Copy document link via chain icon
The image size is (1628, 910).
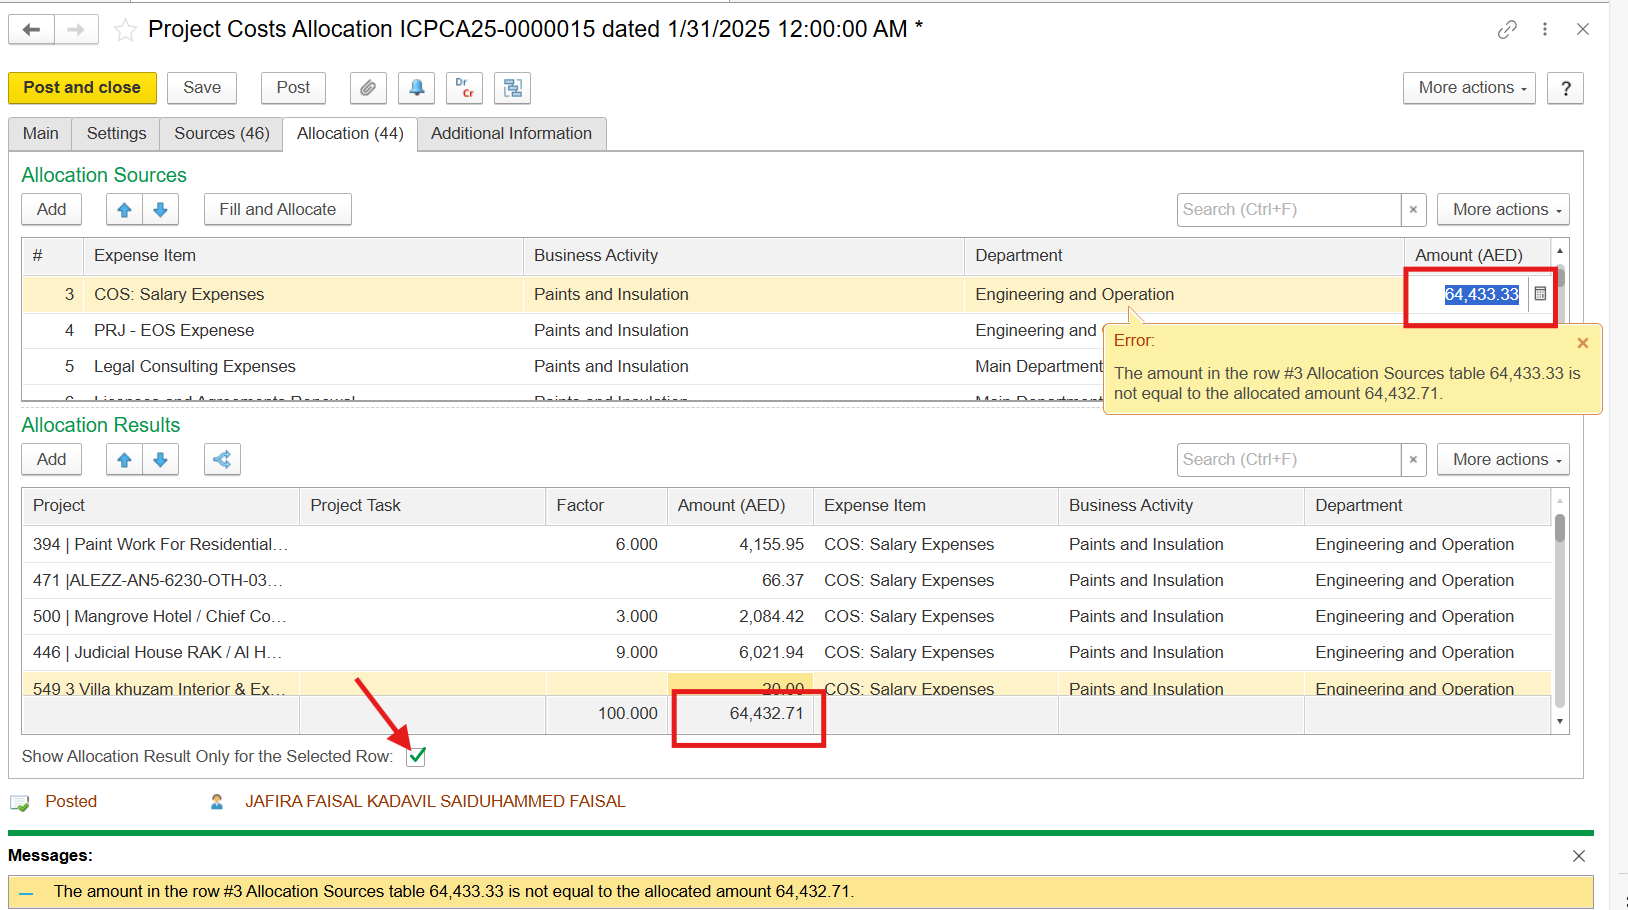click(x=1507, y=30)
